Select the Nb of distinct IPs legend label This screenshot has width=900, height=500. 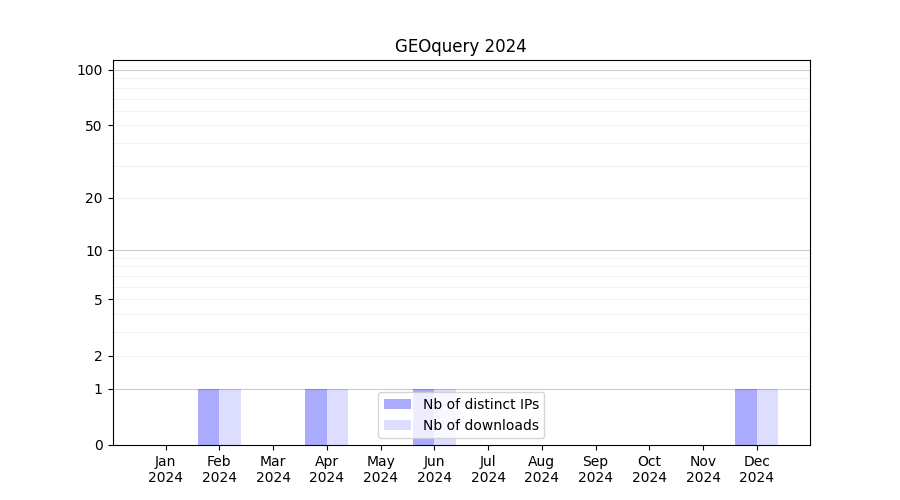pyautogui.click(x=480, y=404)
